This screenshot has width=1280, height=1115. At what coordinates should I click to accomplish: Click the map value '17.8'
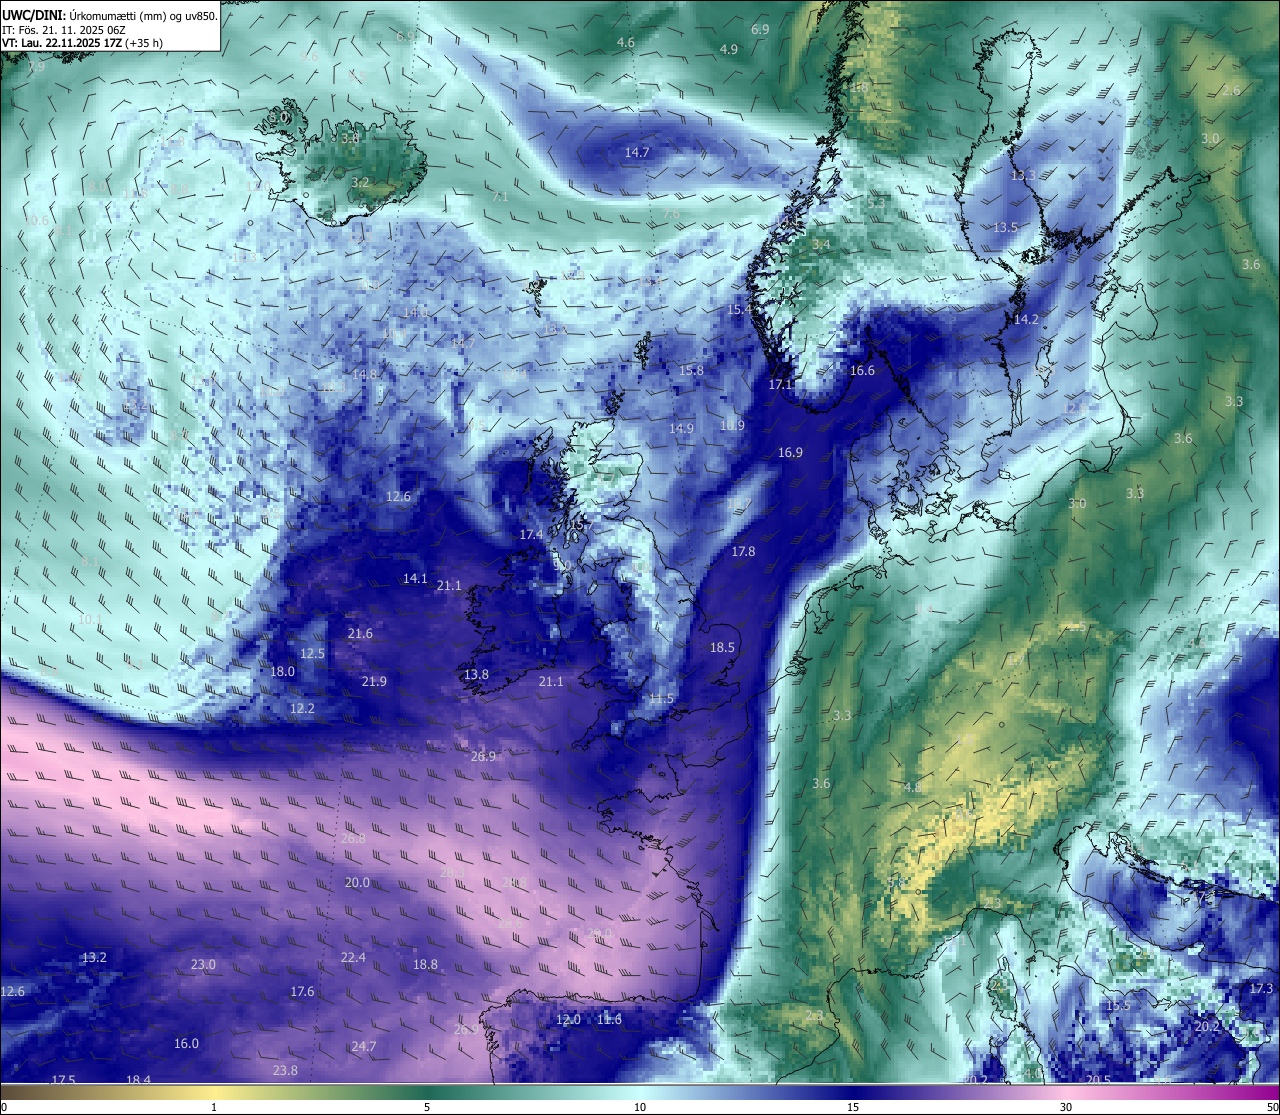coord(743,552)
